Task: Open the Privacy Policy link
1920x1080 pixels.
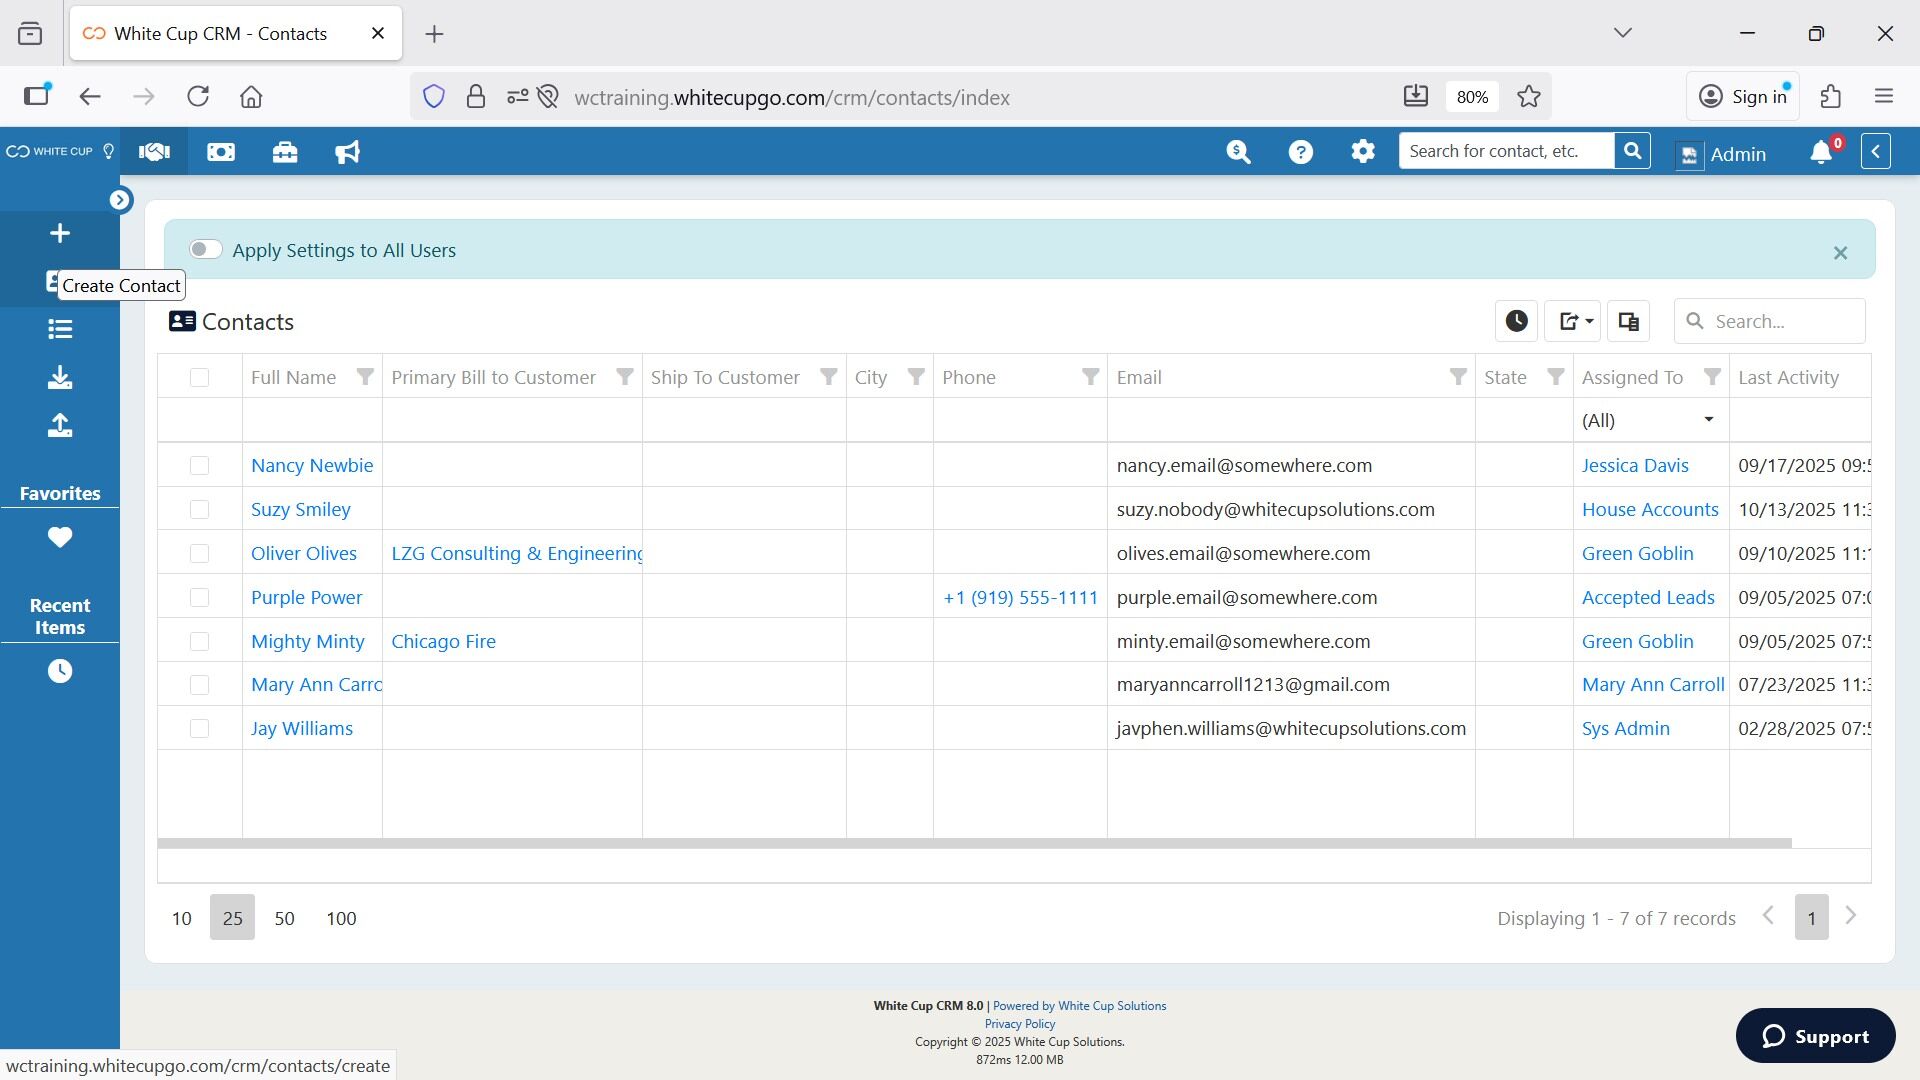Action: coord(1020,1024)
